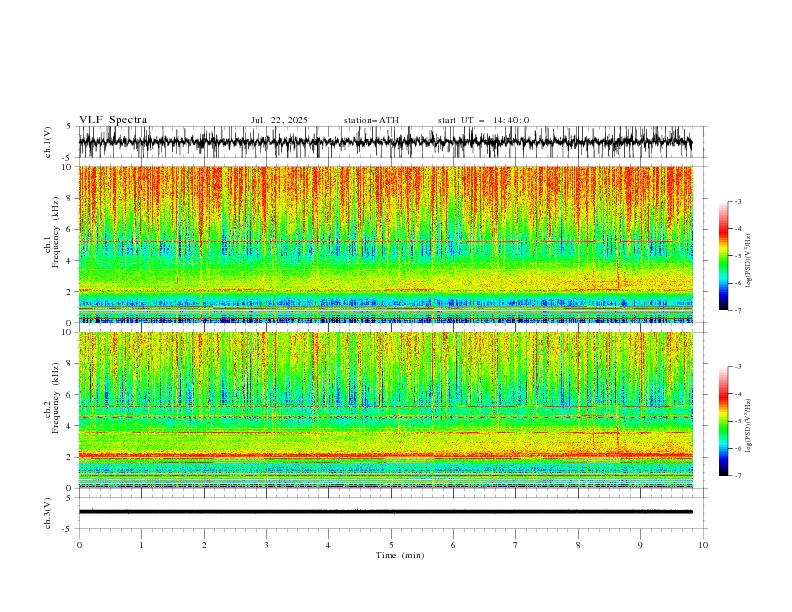
Task: Click the ch.1 colorbar "log(PSD)(V²/Hz)" label
Action: (x=749, y=261)
